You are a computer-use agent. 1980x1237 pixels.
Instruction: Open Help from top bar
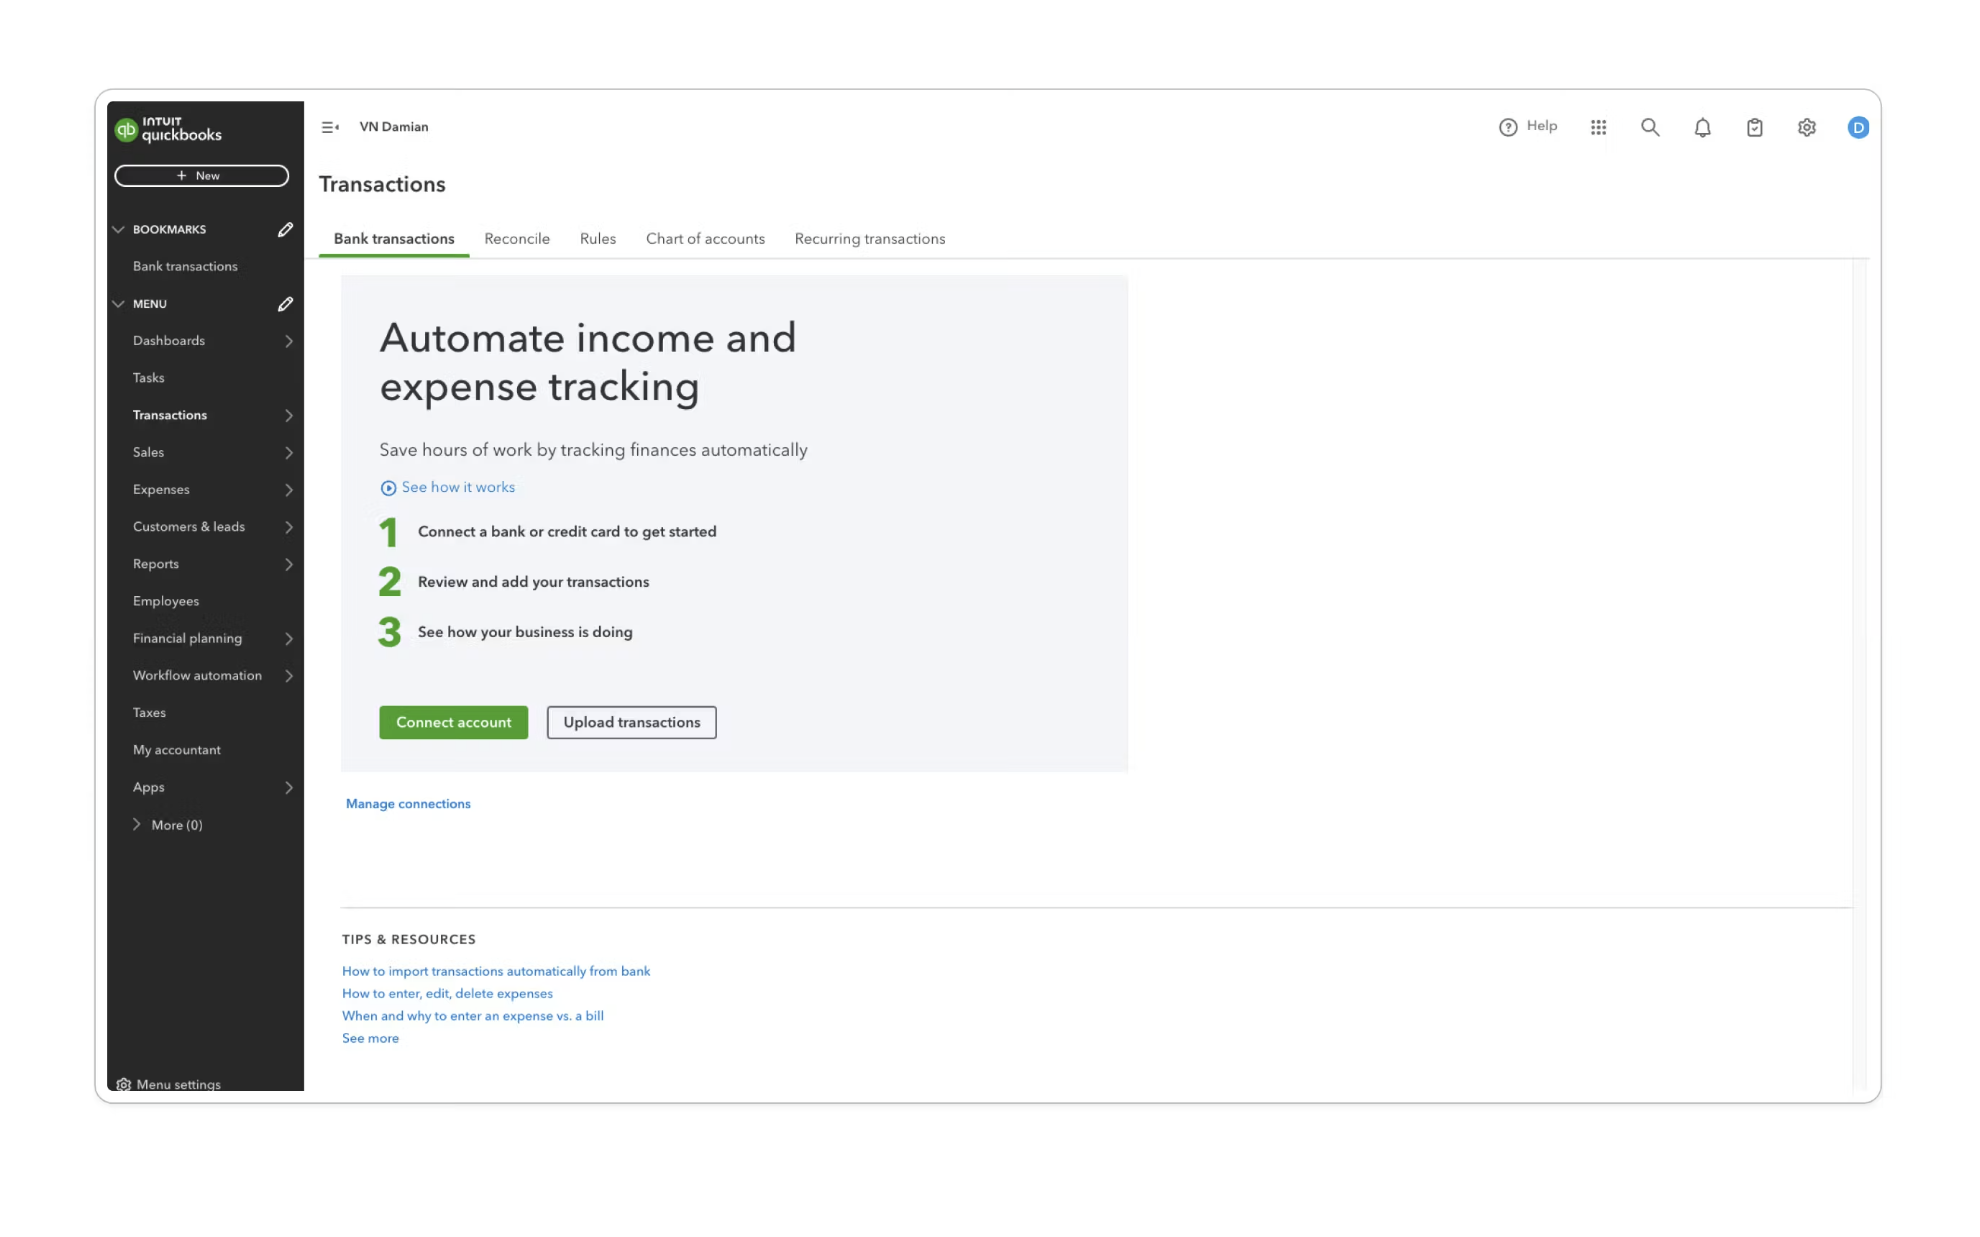pos(1527,127)
